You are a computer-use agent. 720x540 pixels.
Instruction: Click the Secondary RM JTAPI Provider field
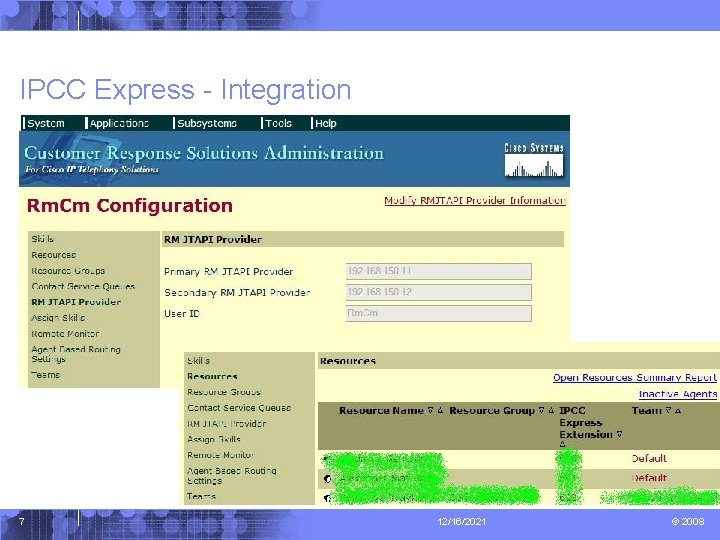[439, 292]
